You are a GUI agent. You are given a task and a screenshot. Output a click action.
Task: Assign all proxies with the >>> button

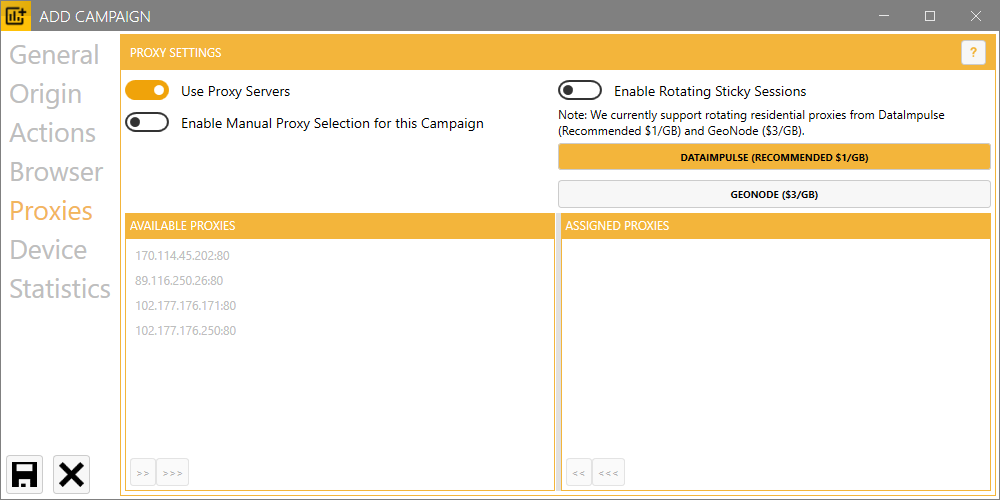tap(172, 472)
